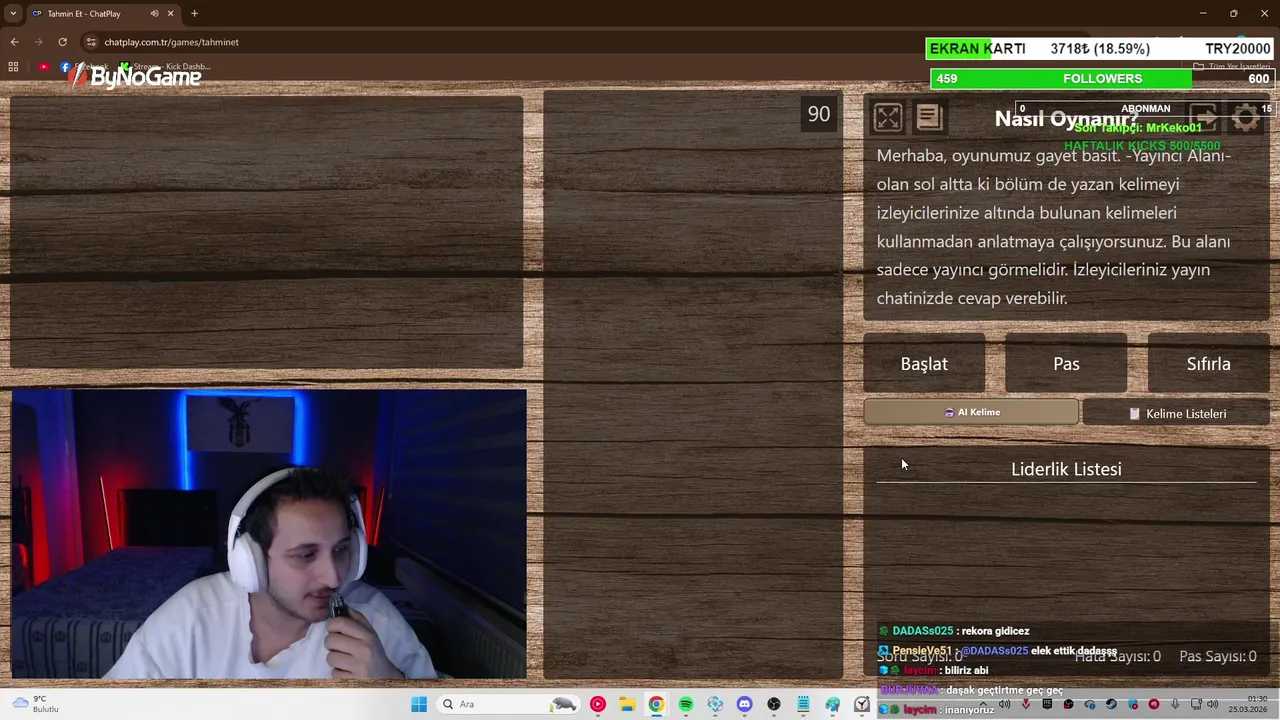Open the weather widget showing 9°C Bulutlu
Viewport: 1280px width, 720px height.
coord(35,704)
